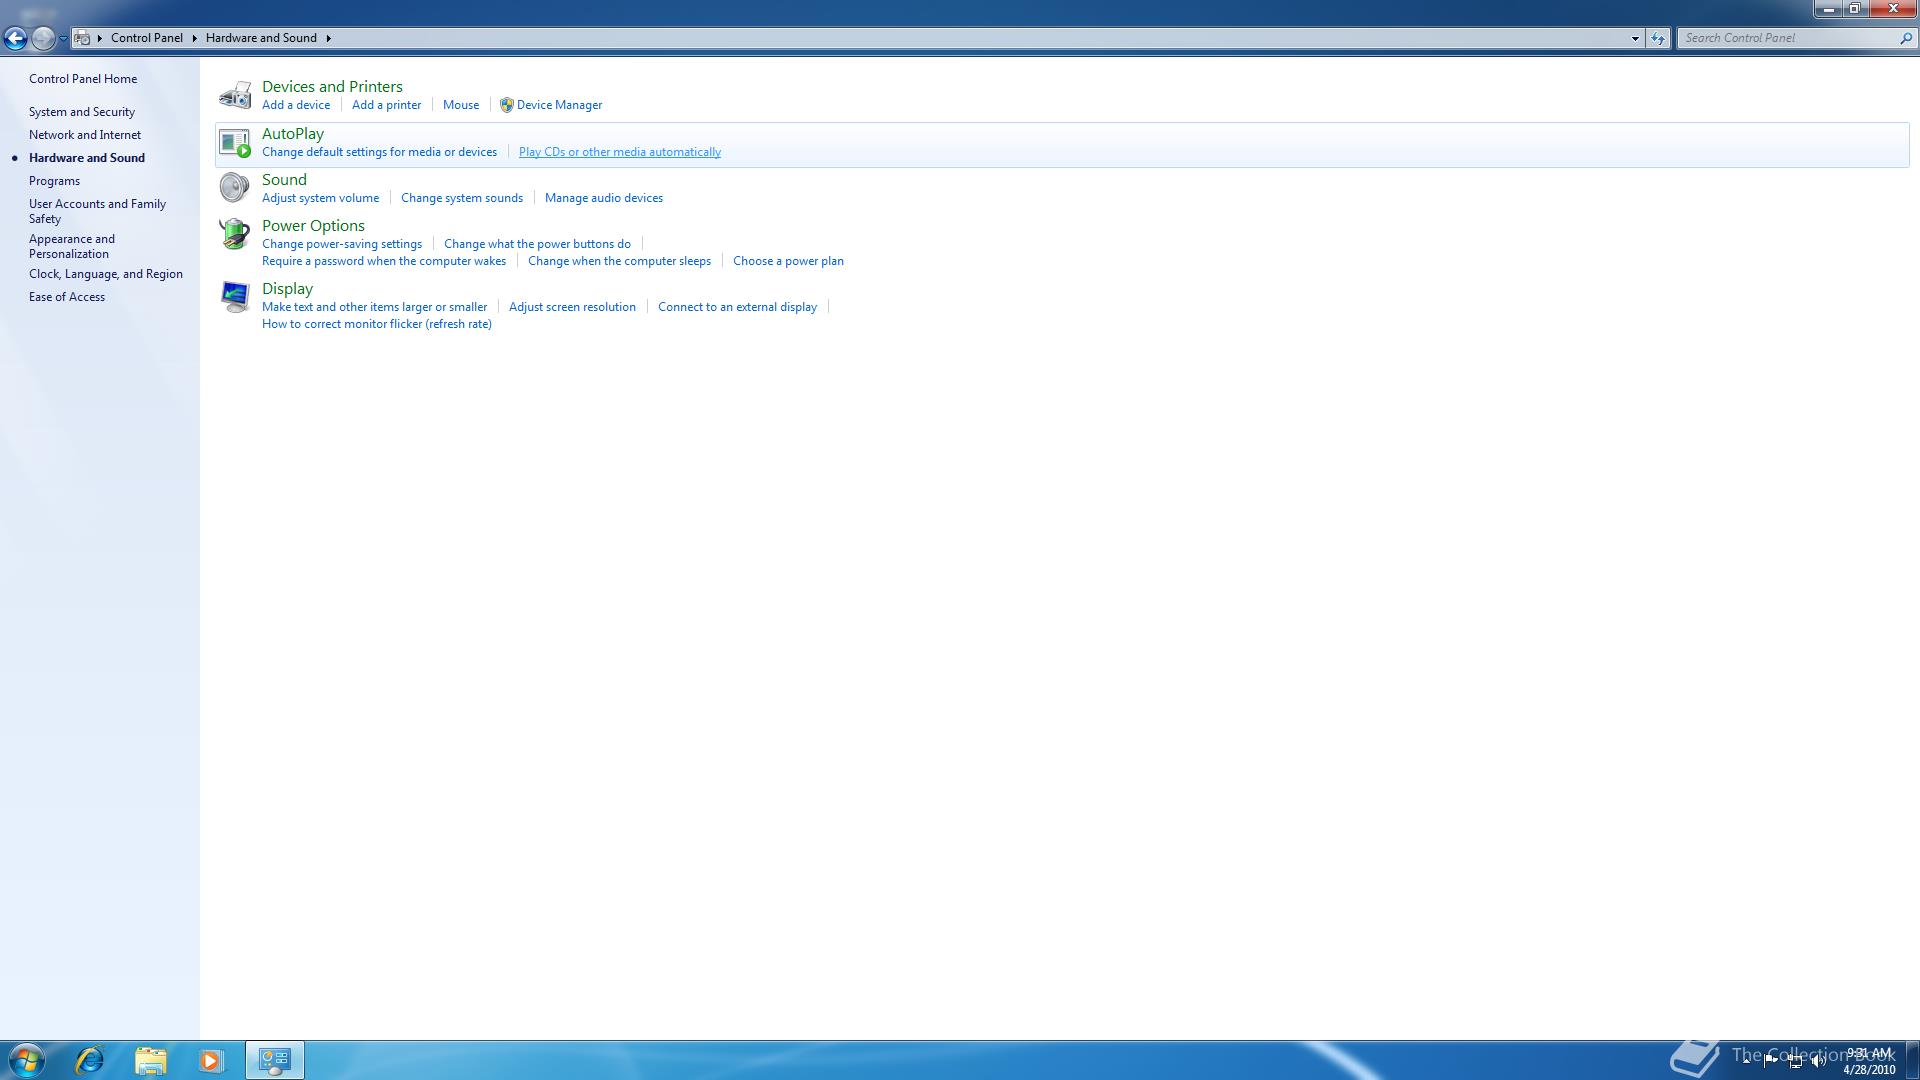Click the Action Center flag icon
Viewport: 1920px width, 1080px height.
(1771, 1060)
